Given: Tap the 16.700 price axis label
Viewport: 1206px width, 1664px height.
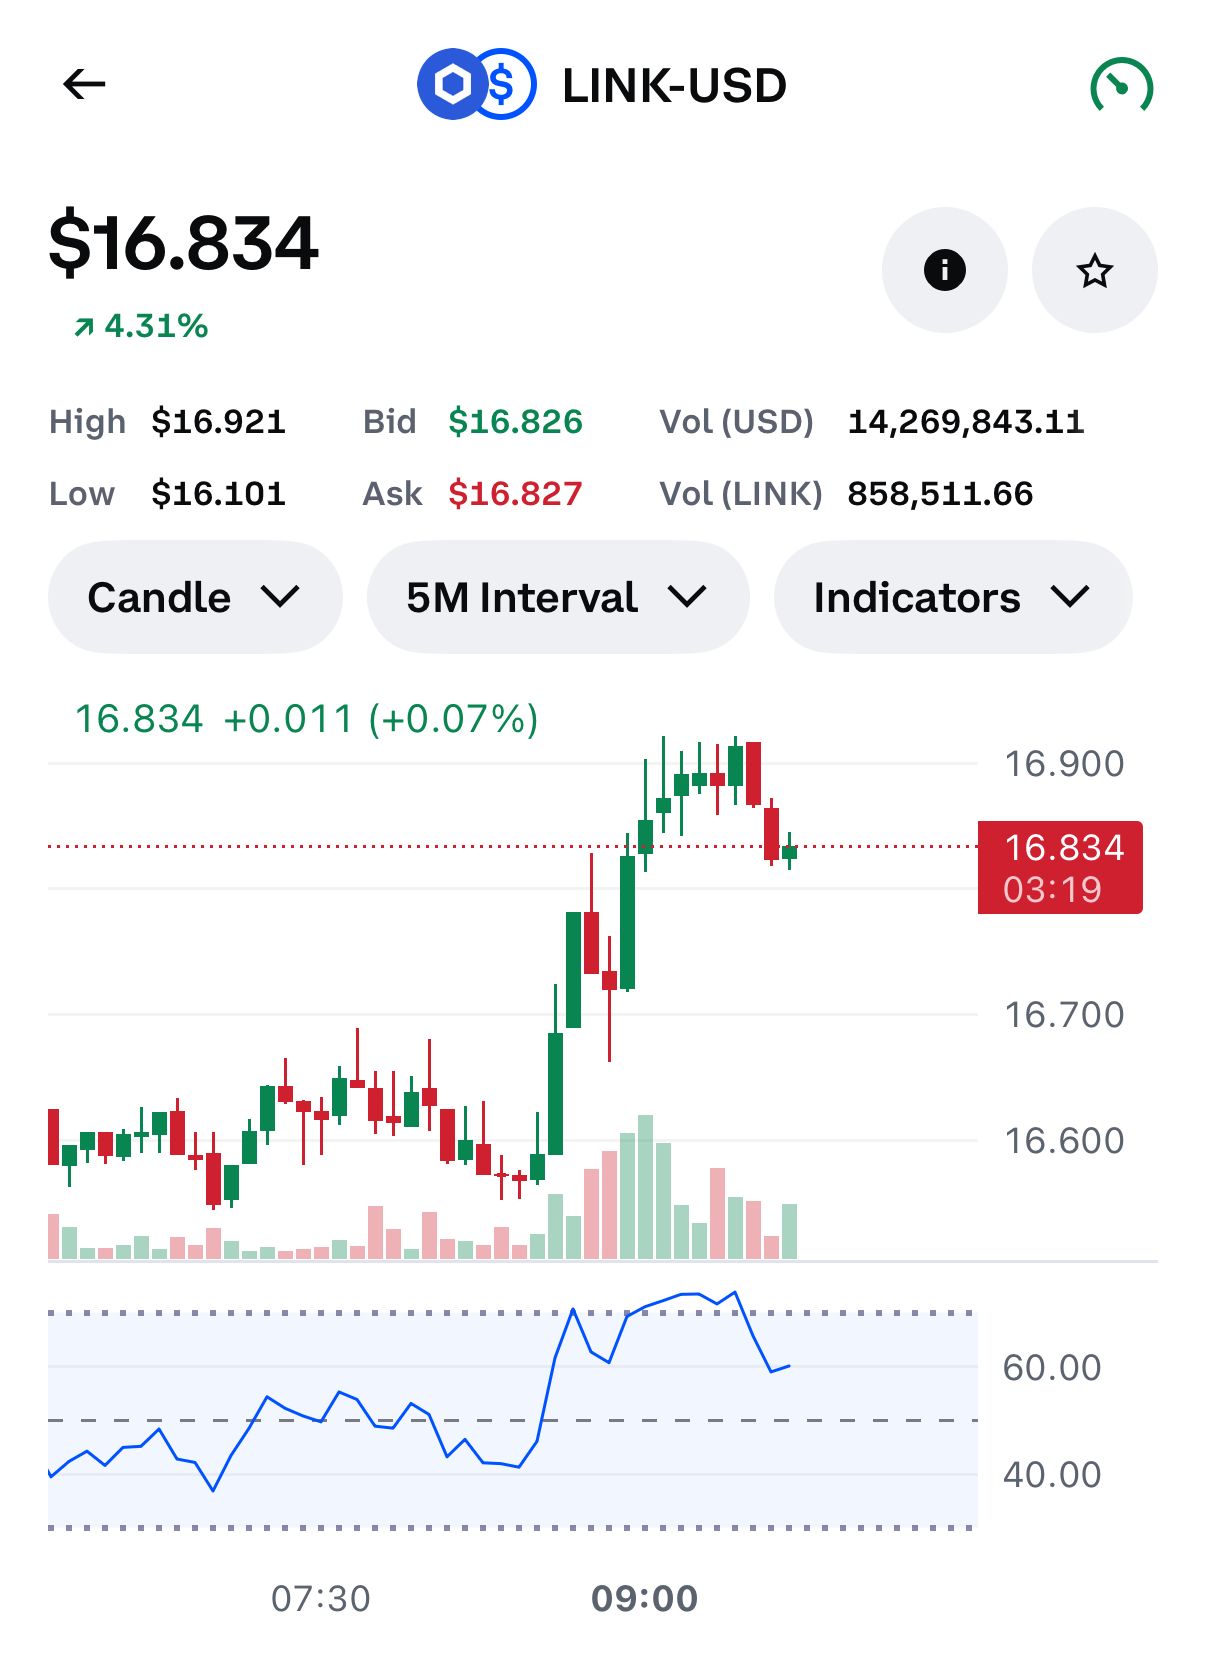Looking at the screenshot, I should pyautogui.click(x=1064, y=1015).
